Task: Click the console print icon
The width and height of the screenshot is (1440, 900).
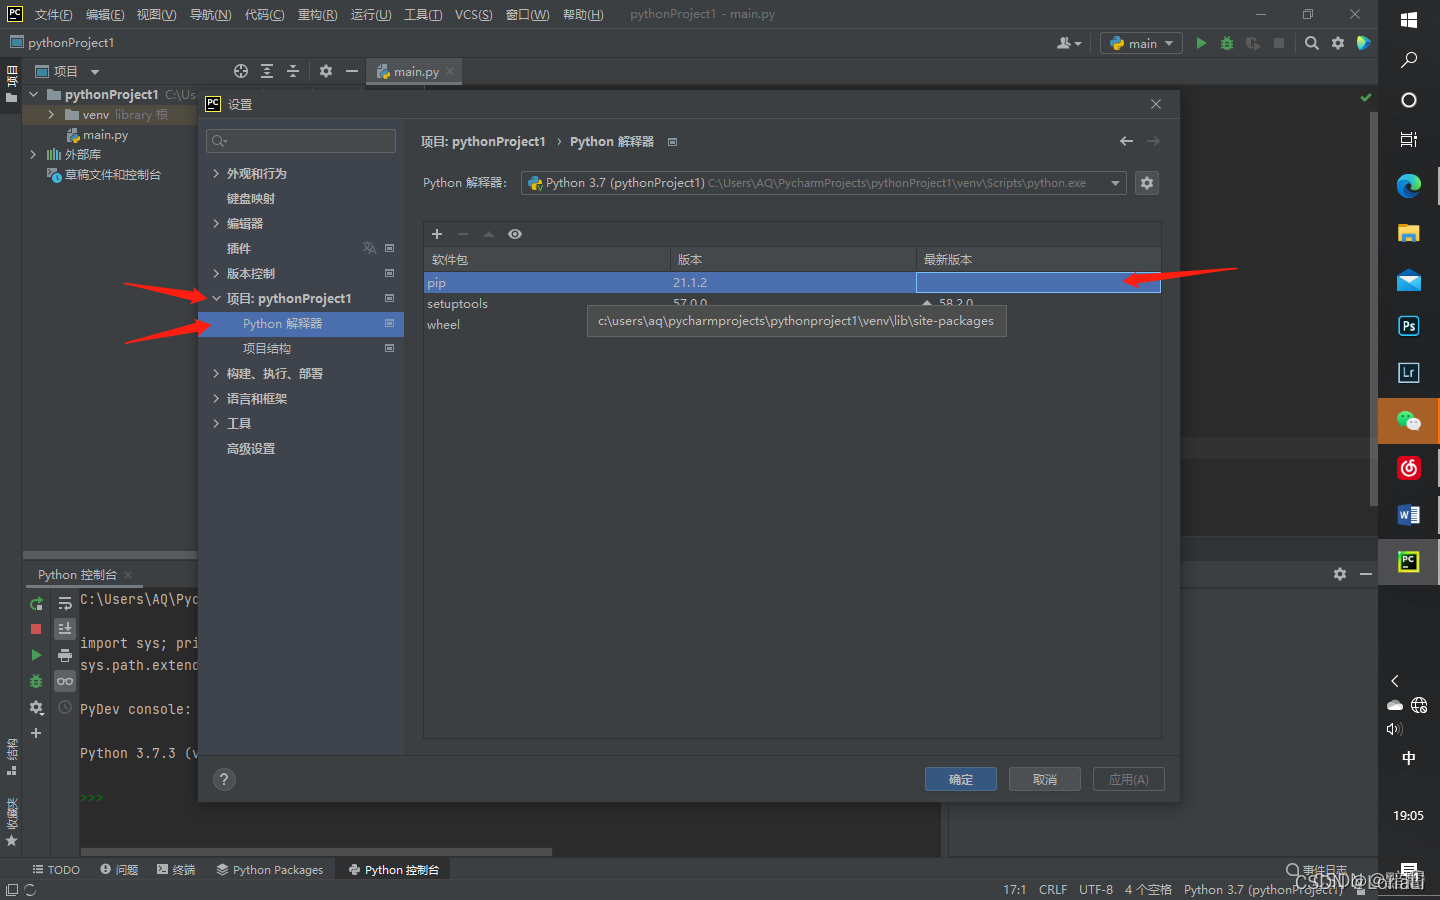Action: (65, 655)
